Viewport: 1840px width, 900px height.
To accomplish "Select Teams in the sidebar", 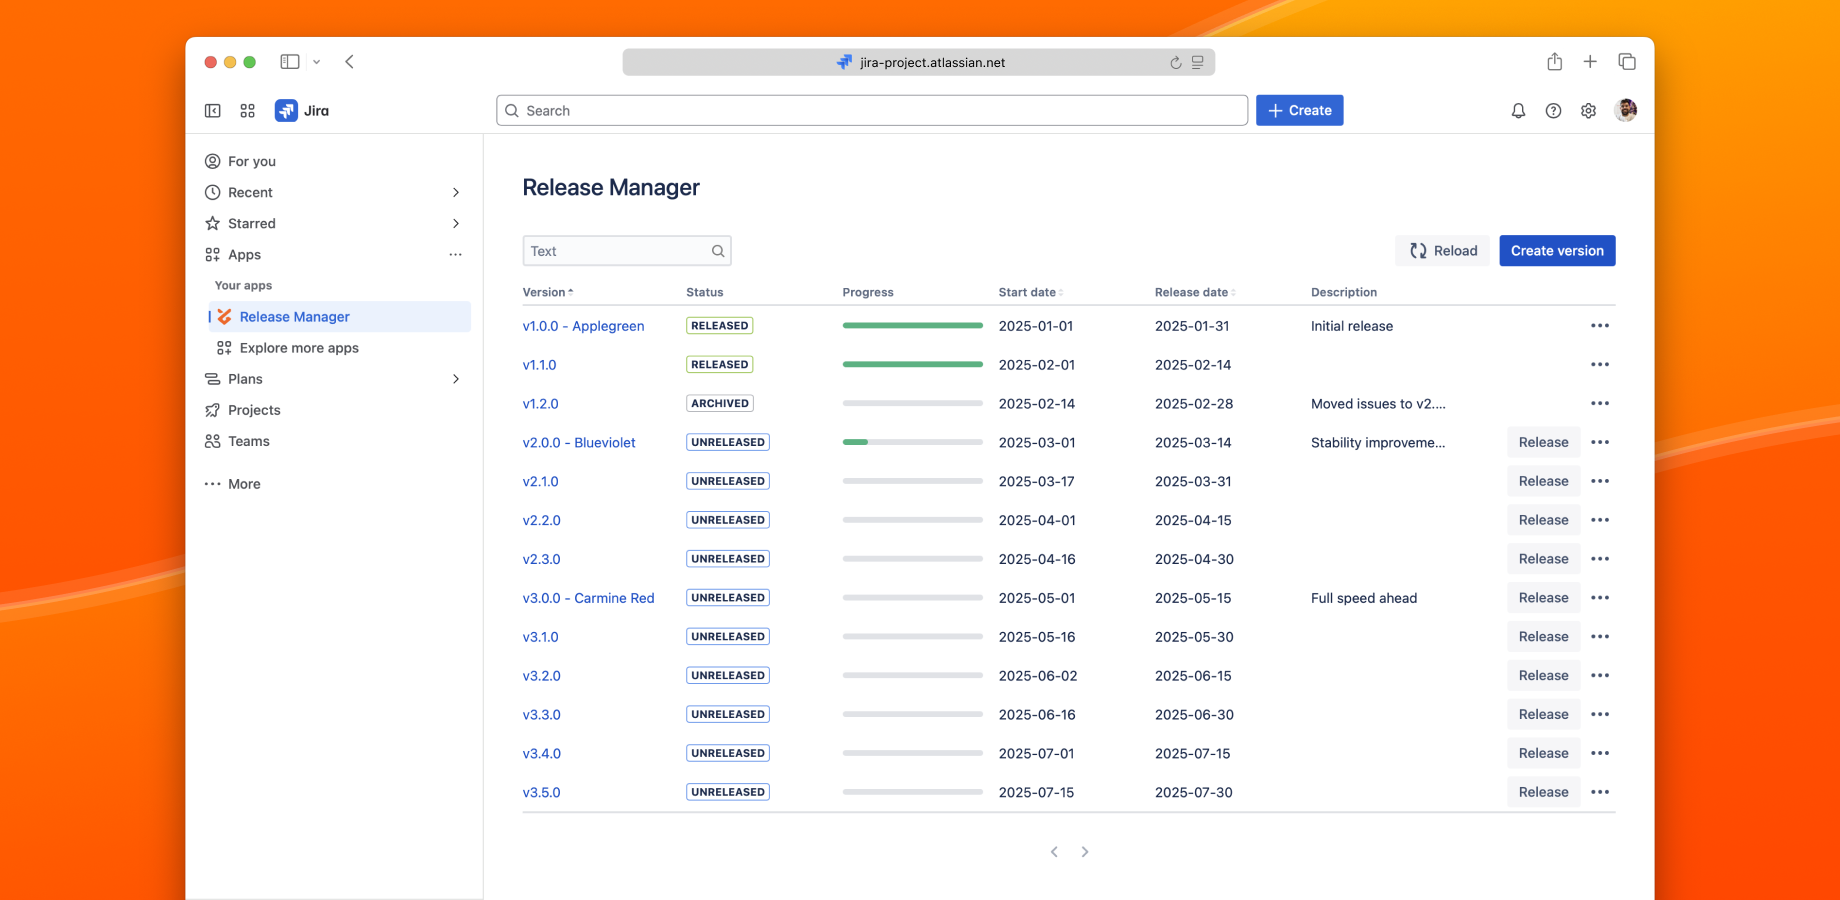I will [248, 441].
